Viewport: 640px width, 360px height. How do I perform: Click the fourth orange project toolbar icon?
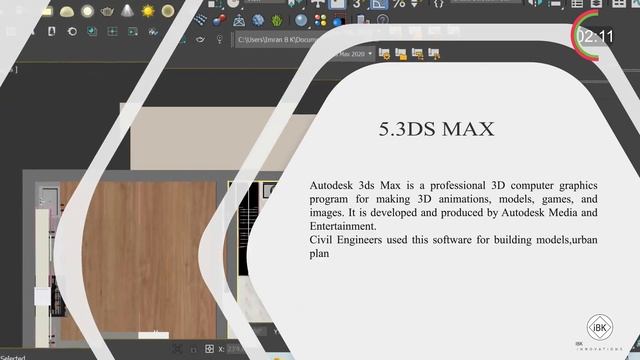[433, 54]
